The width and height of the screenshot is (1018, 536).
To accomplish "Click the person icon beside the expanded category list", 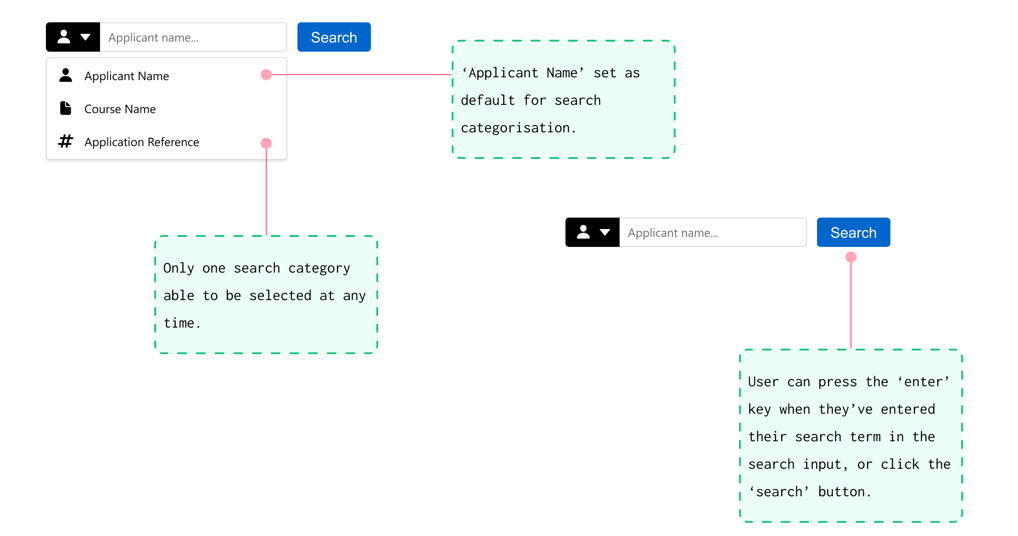I will (x=64, y=37).
